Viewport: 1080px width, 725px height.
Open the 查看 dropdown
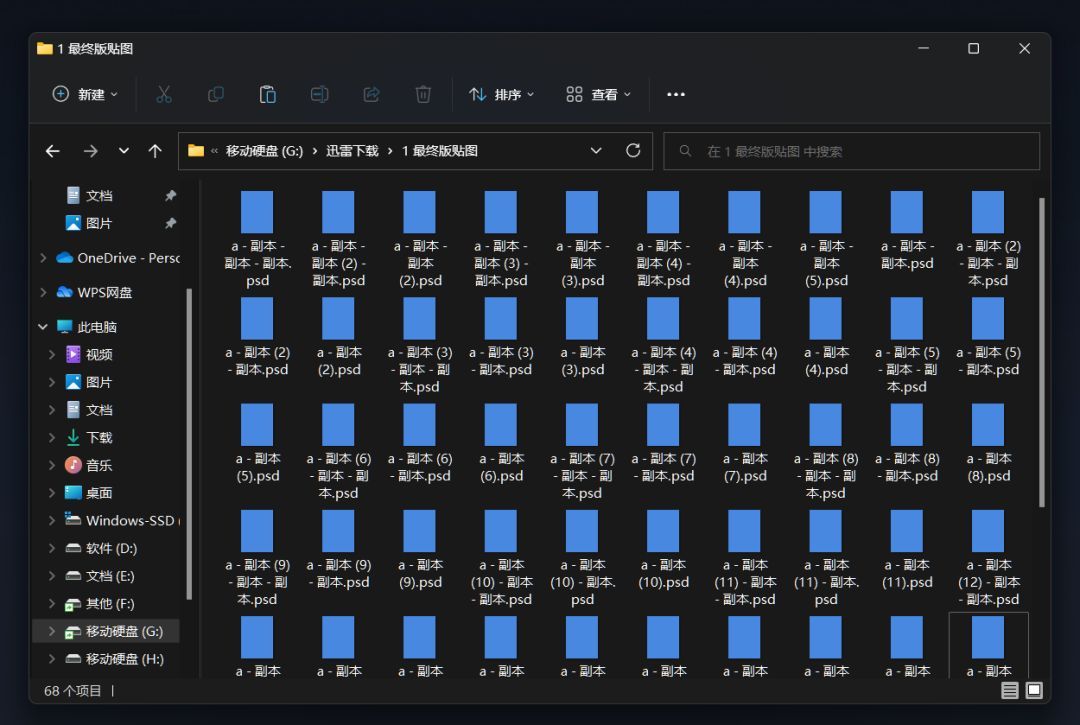(x=597, y=94)
